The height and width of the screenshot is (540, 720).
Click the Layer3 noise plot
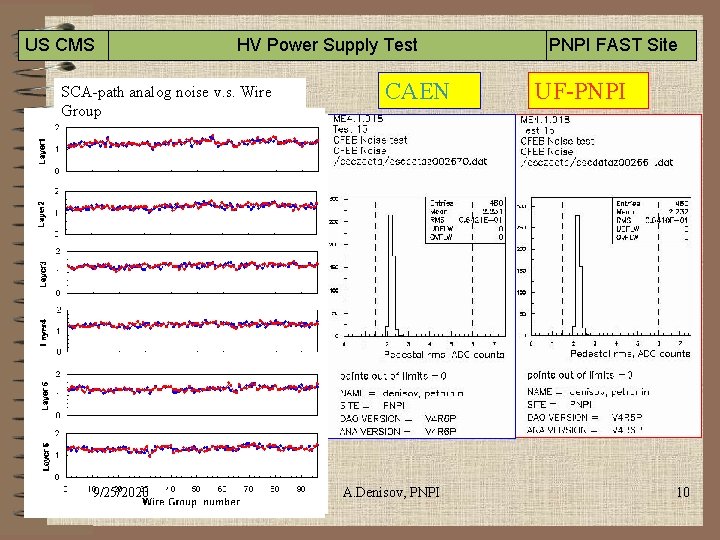click(x=192, y=272)
